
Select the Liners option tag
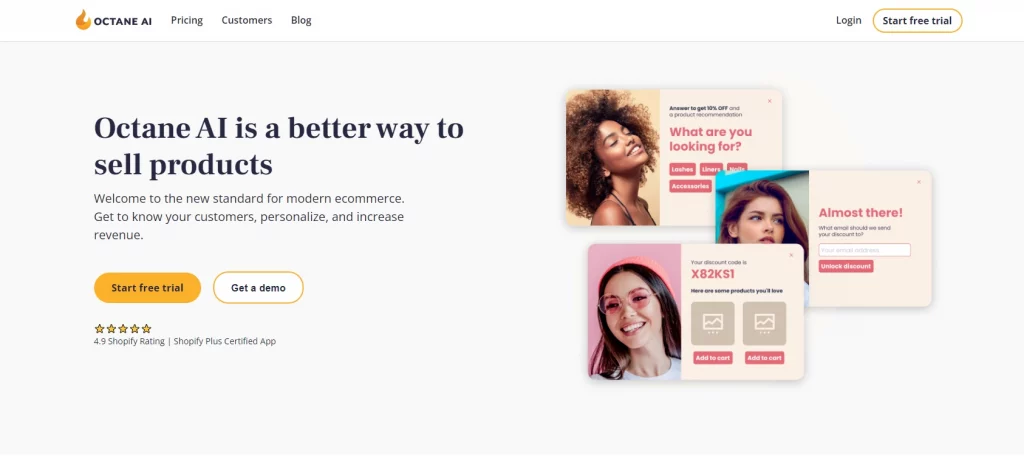pos(711,169)
